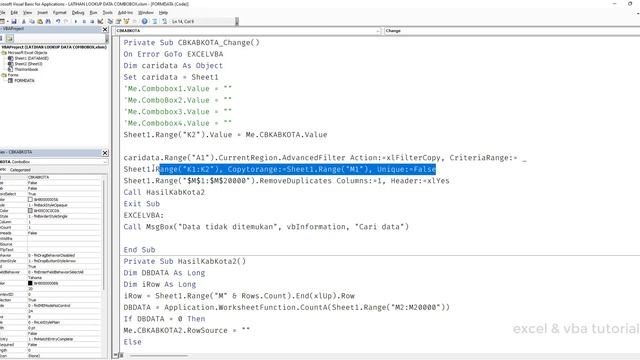Click the fmListStylePlain property value
This screenshot has height=360, width=640.
[44, 322]
